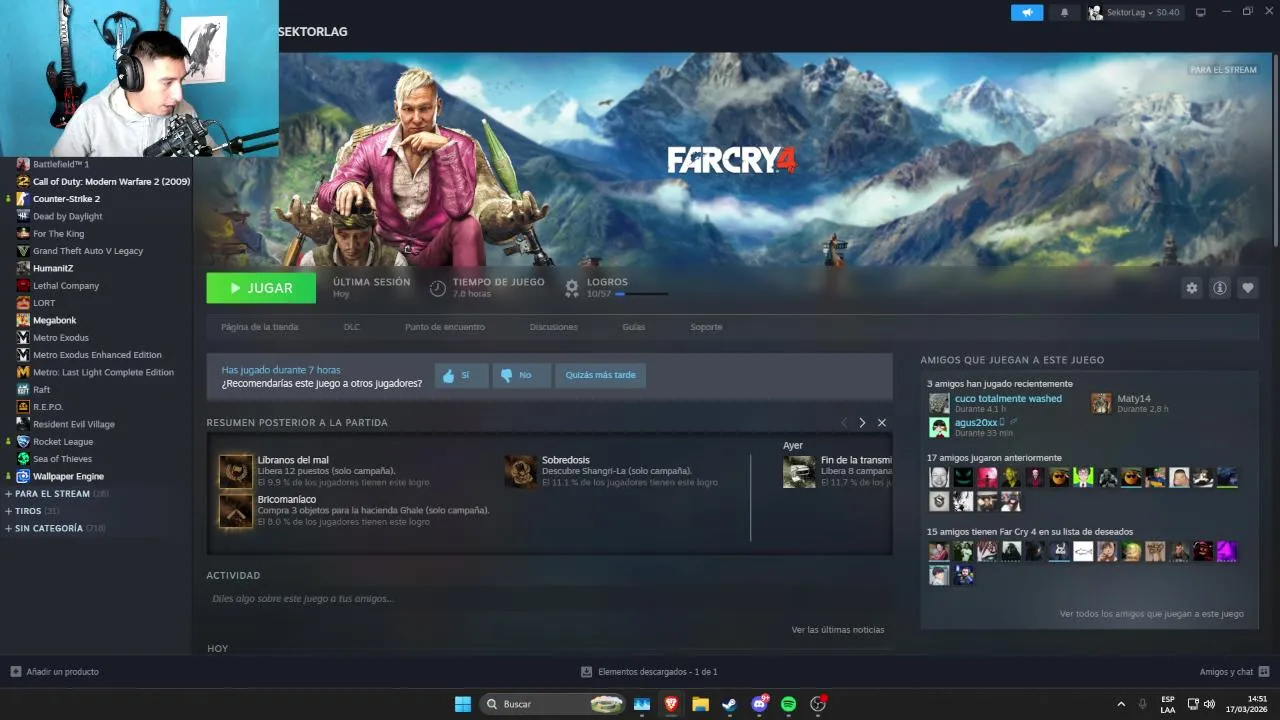The width and height of the screenshot is (1280, 720).
Task: Open the Soporte tab
Action: coord(706,327)
